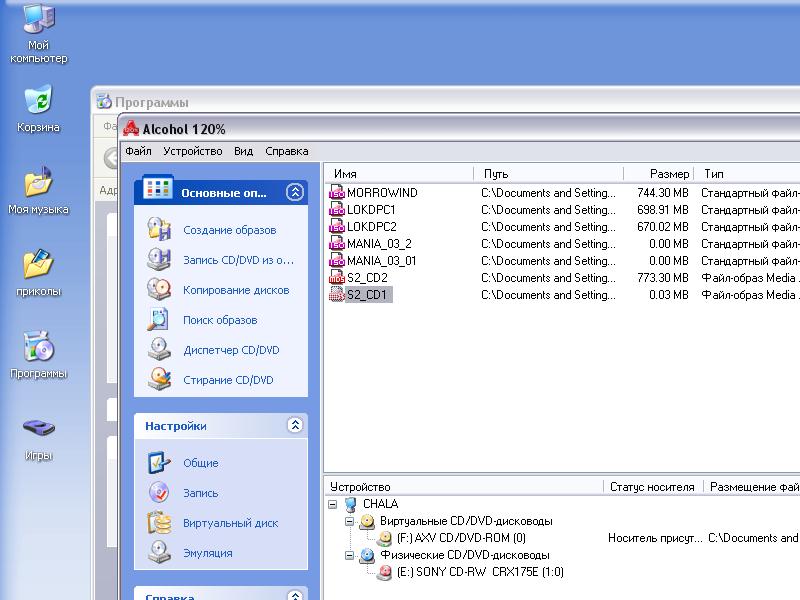Viewport: 800px width, 600px height.
Task: Open Поиск образов image search
Action: 220,320
